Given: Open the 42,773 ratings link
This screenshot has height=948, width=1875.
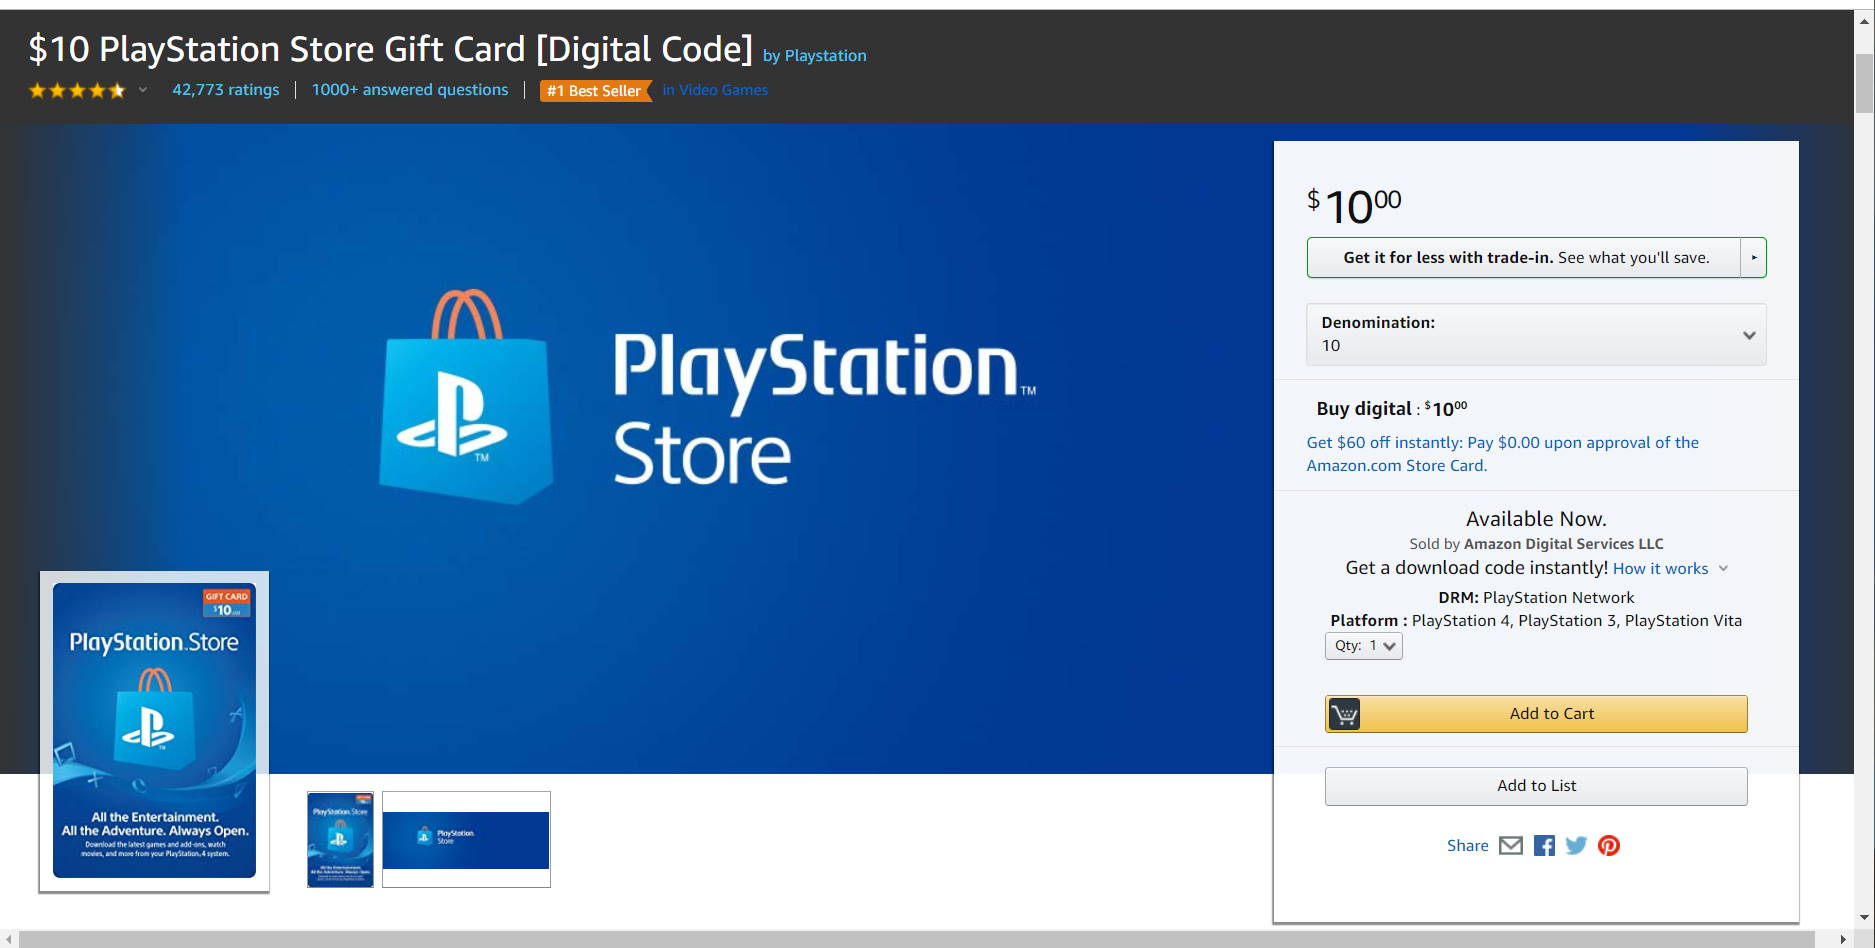Looking at the screenshot, I should [x=225, y=90].
